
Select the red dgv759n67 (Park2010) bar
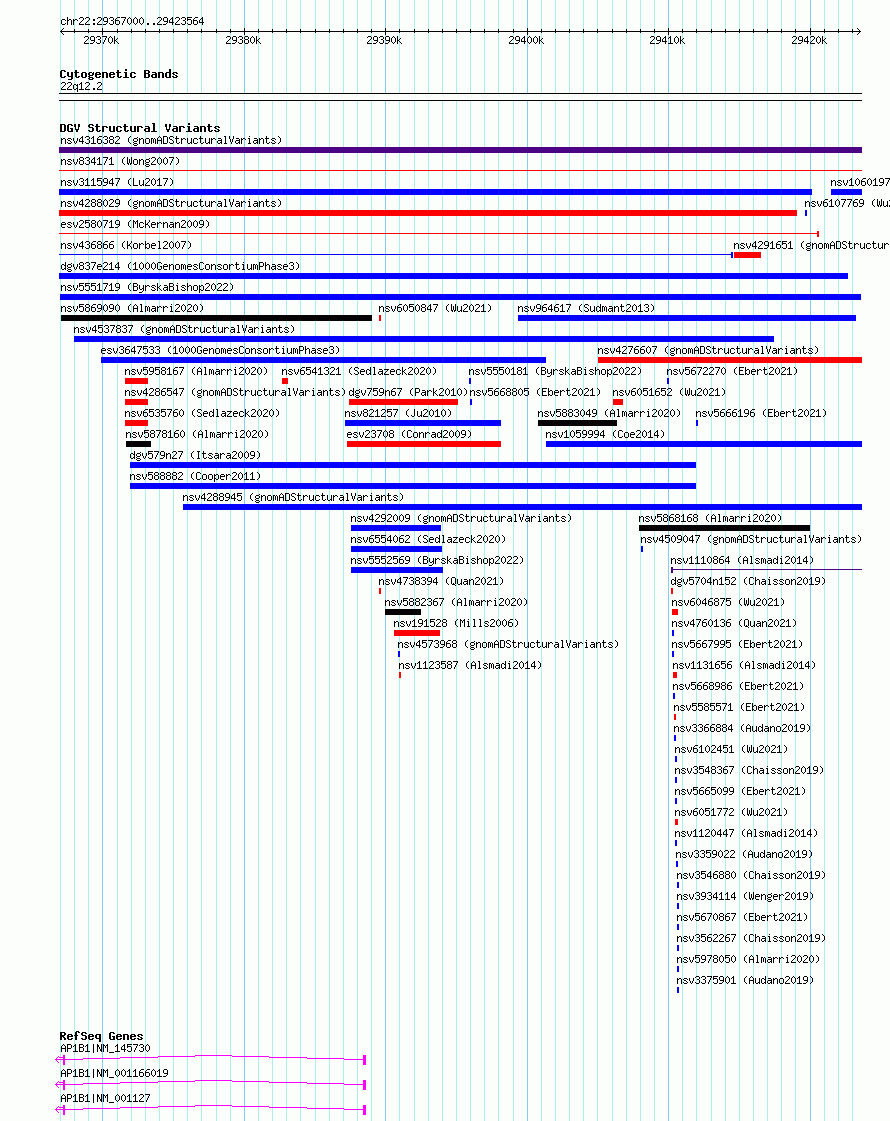coord(403,403)
